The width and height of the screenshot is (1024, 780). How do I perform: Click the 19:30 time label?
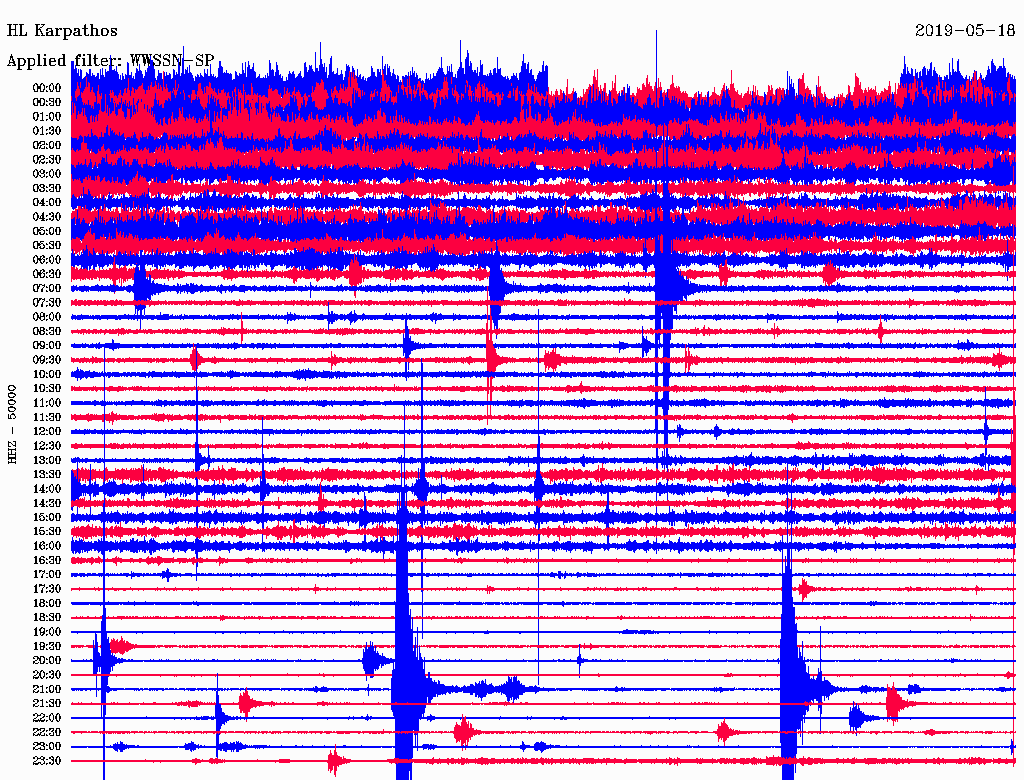[x=47, y=646]
